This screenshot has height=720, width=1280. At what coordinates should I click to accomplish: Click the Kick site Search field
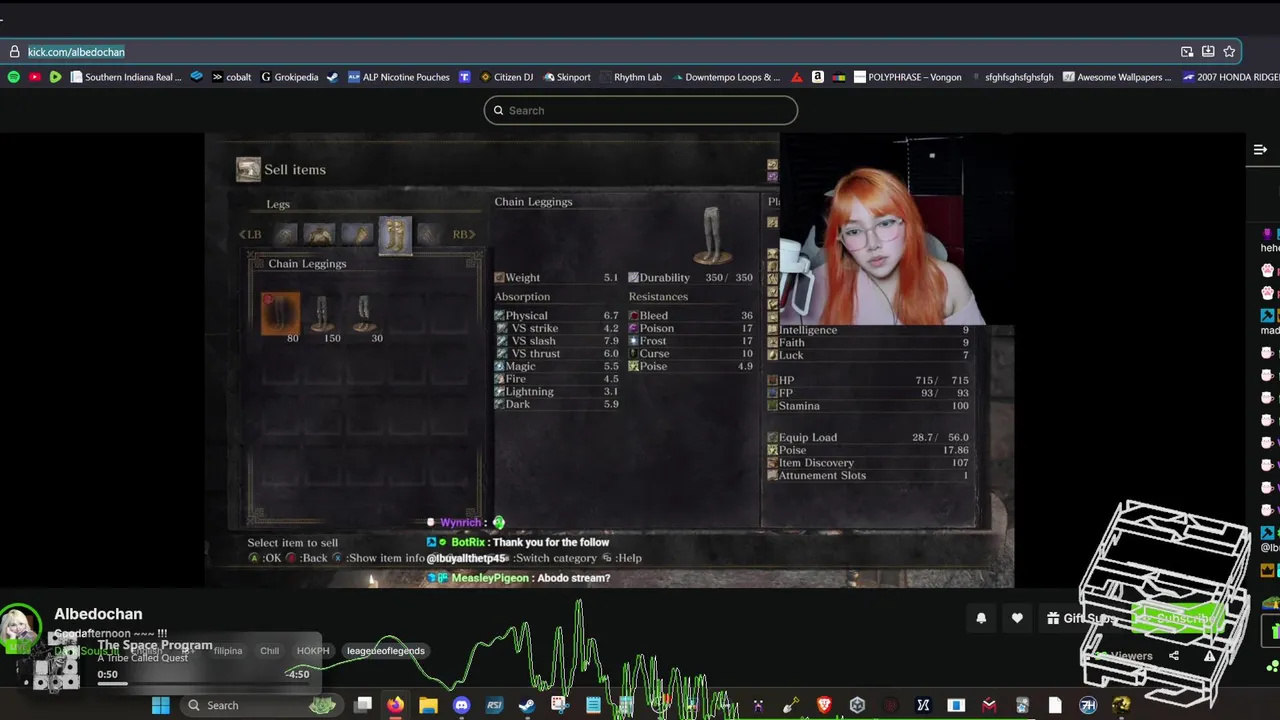(x=640, y=110)
